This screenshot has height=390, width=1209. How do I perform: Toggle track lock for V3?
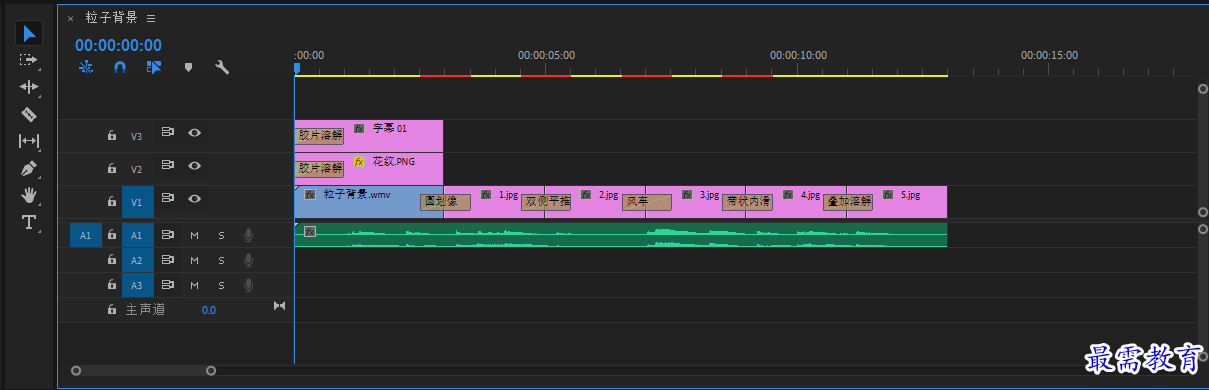point(112,135)
